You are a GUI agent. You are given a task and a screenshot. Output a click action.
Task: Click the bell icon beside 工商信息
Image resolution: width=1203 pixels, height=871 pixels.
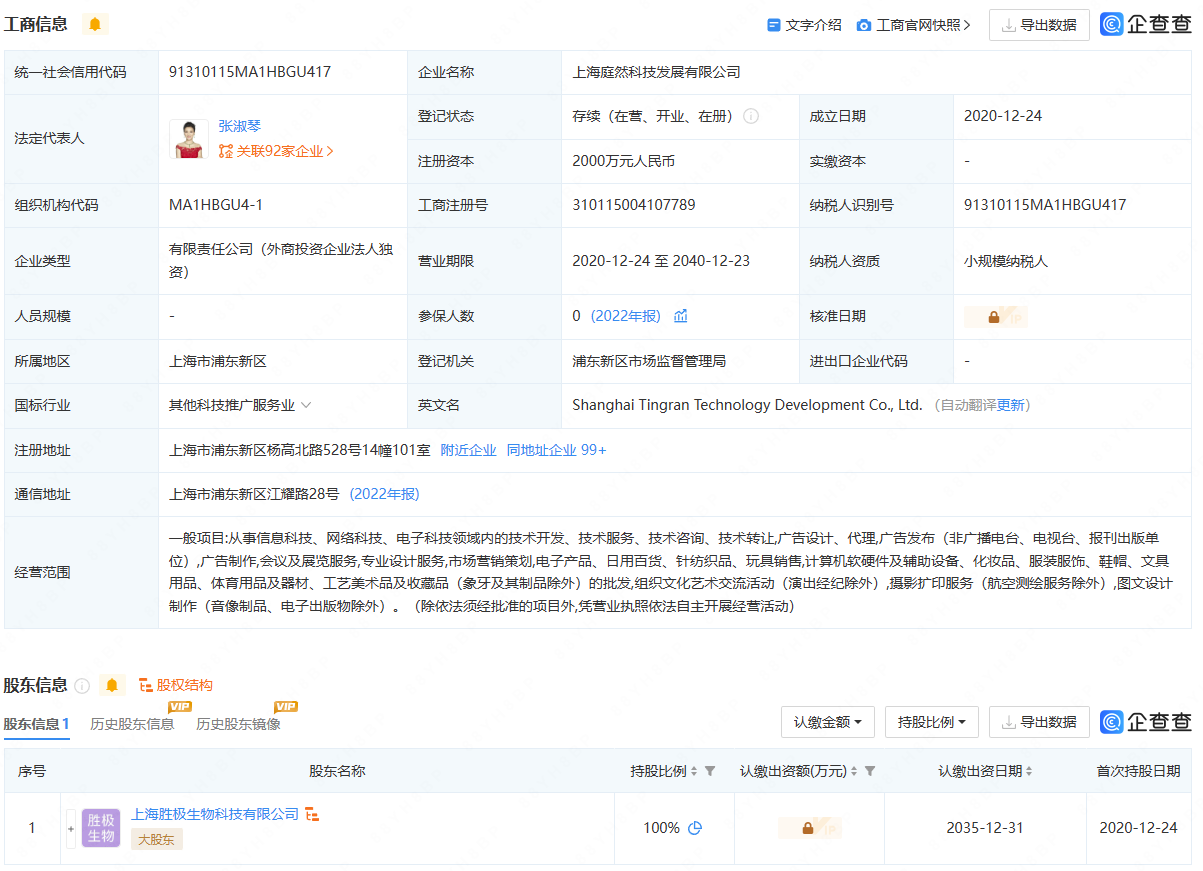(94, 24)
